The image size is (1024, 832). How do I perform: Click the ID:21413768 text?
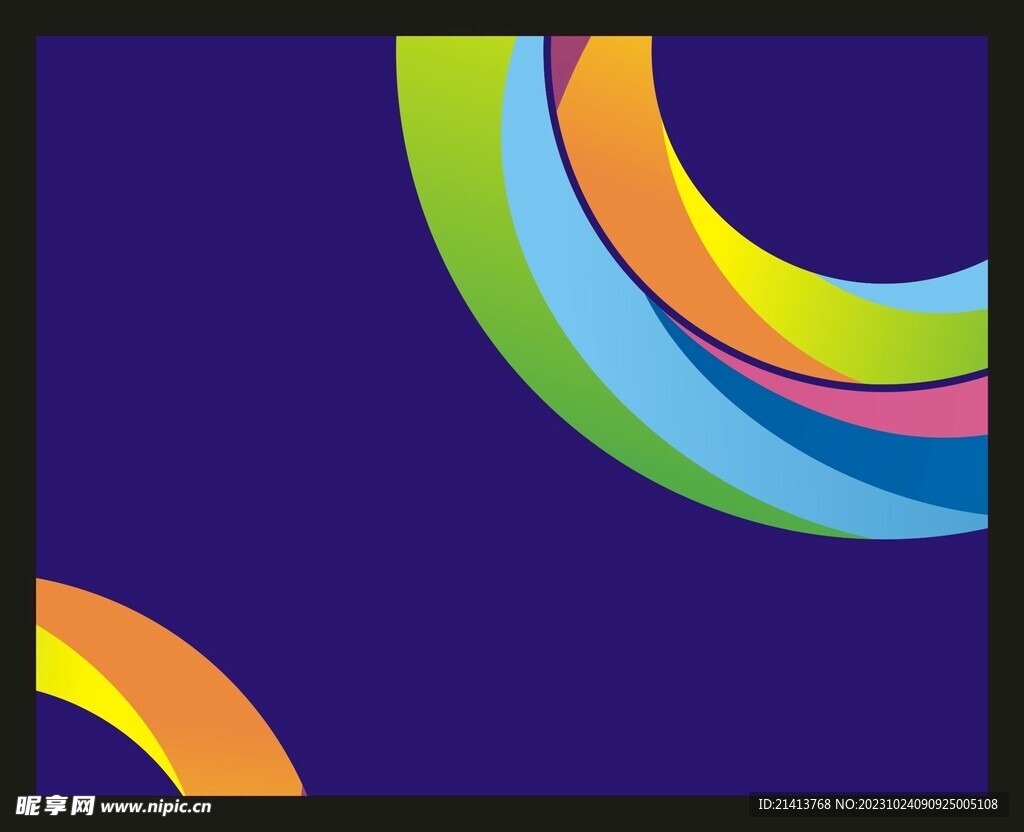coord(795,804)
